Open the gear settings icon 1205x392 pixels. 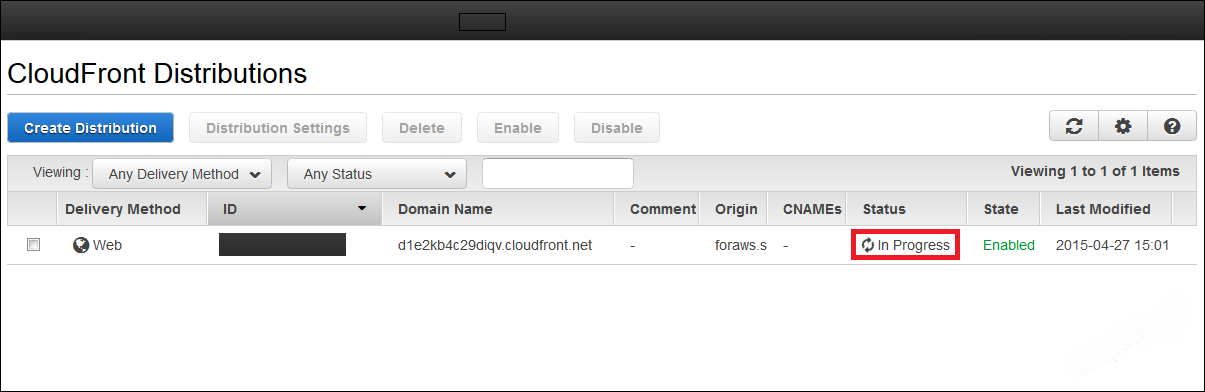coord(1123,127)
